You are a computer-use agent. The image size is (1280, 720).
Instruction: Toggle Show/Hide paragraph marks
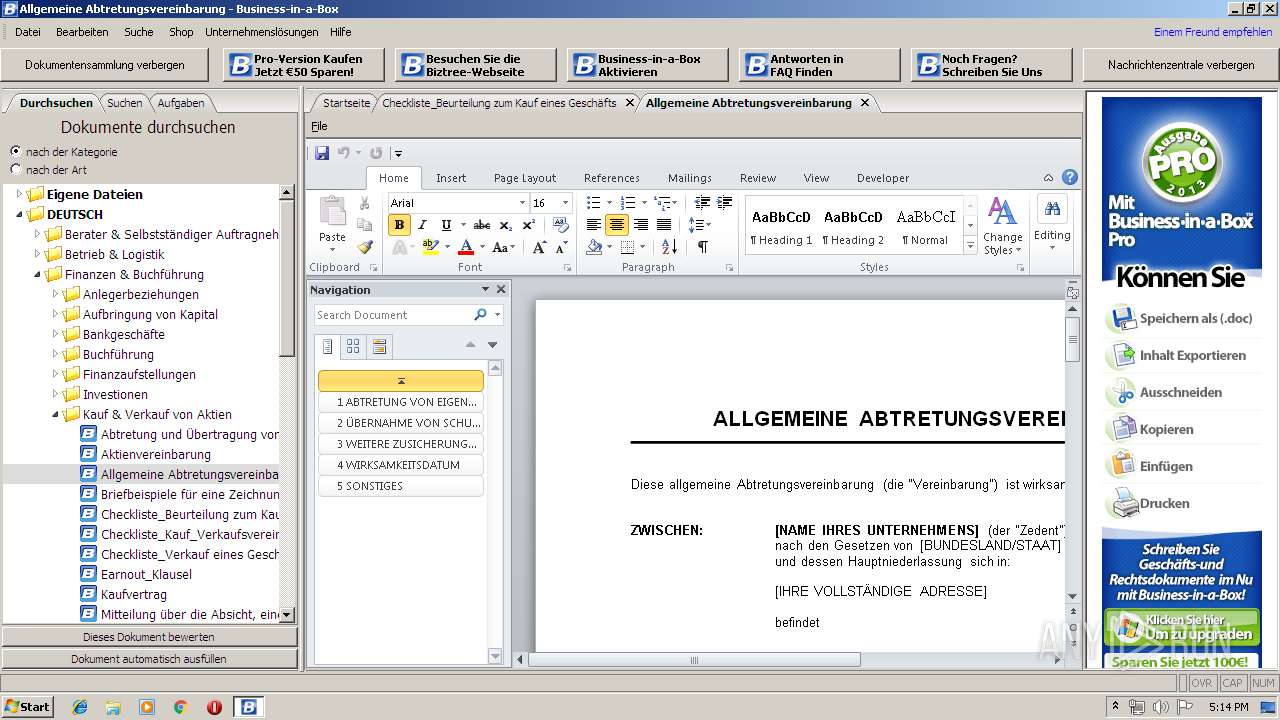coord(702,247)
